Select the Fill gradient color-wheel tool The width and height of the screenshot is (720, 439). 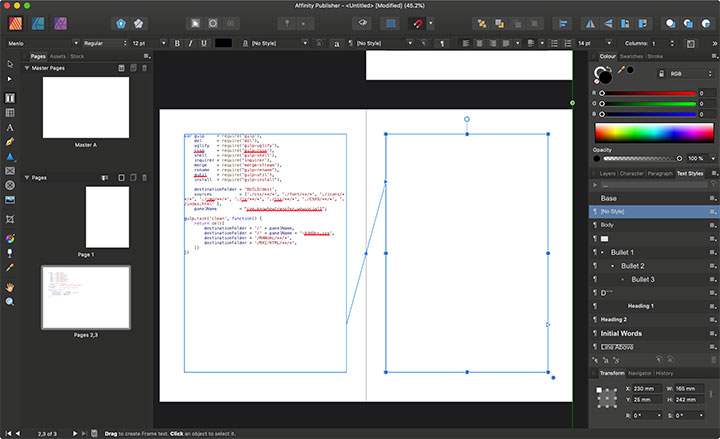point(10,238)
